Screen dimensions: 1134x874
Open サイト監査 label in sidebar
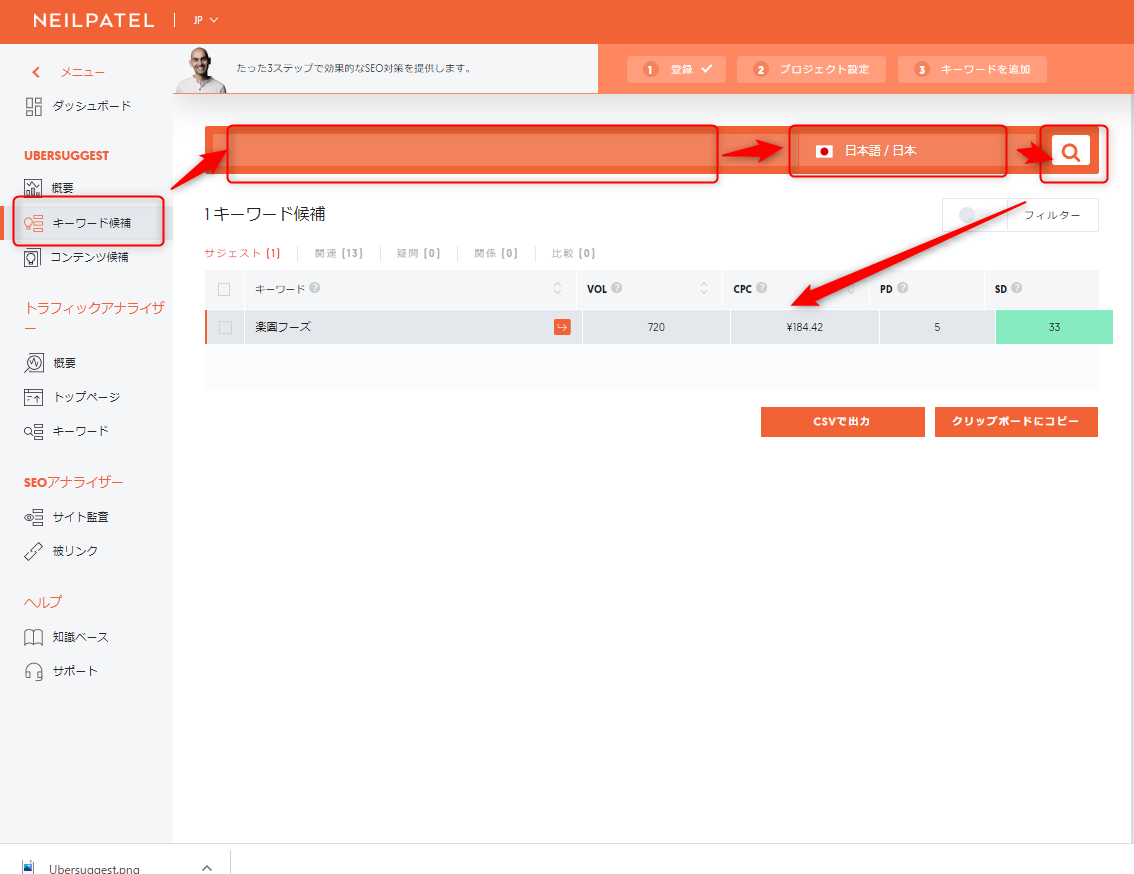(80, 517)
